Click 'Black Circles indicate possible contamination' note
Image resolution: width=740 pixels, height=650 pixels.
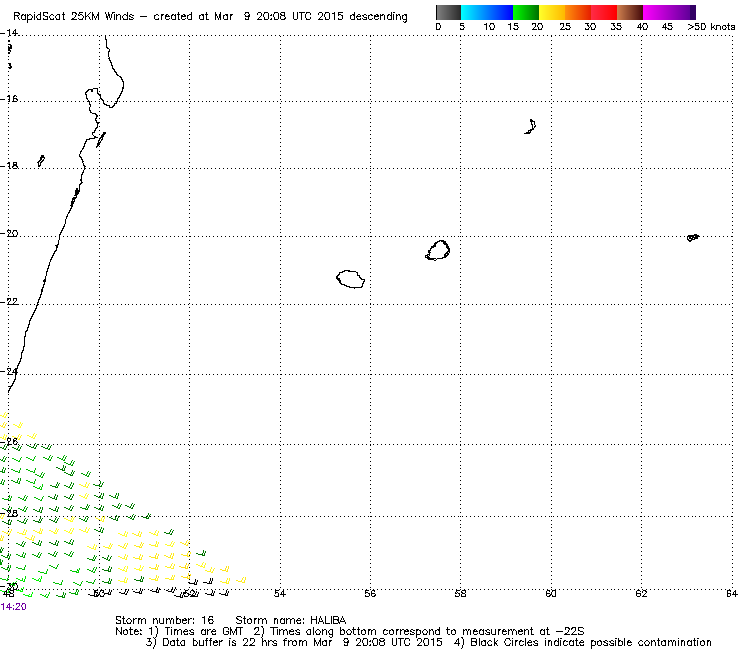point(591,642)
